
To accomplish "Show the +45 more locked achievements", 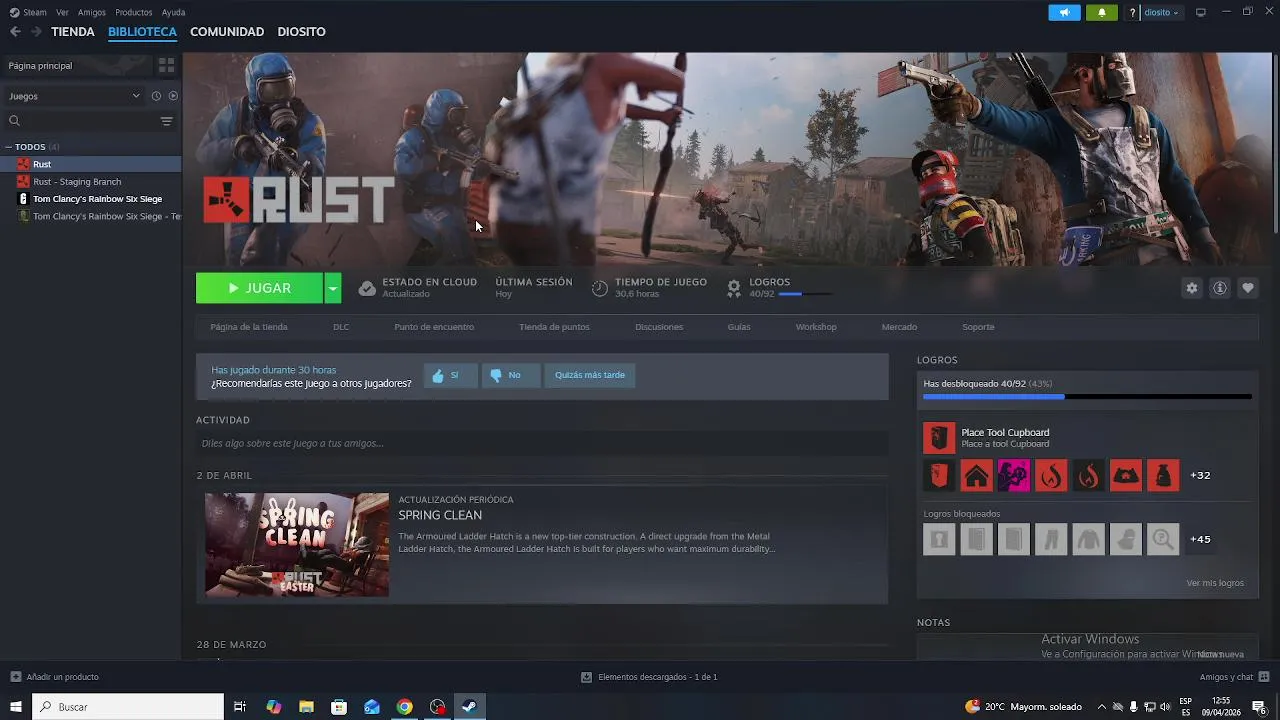I will pyautogui.click(x=1200, y=539).
